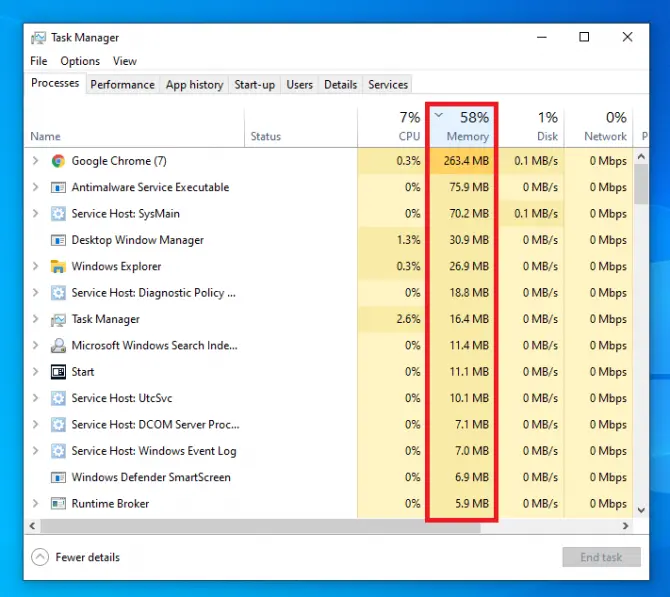Click horizontal scrollbar left arrow
The height and width of the screenshot is (597, 670).
click(32, 526)
